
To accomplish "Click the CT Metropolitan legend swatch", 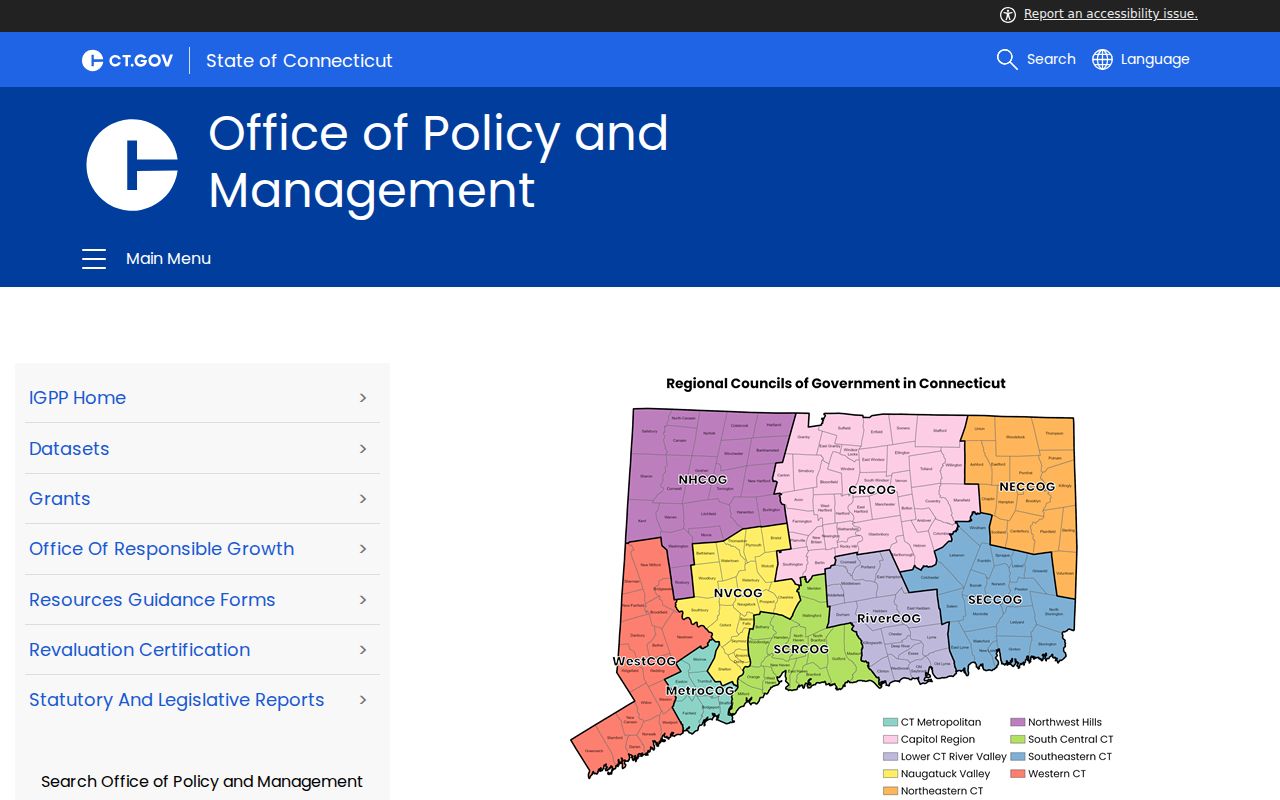I will coord(890,722).
